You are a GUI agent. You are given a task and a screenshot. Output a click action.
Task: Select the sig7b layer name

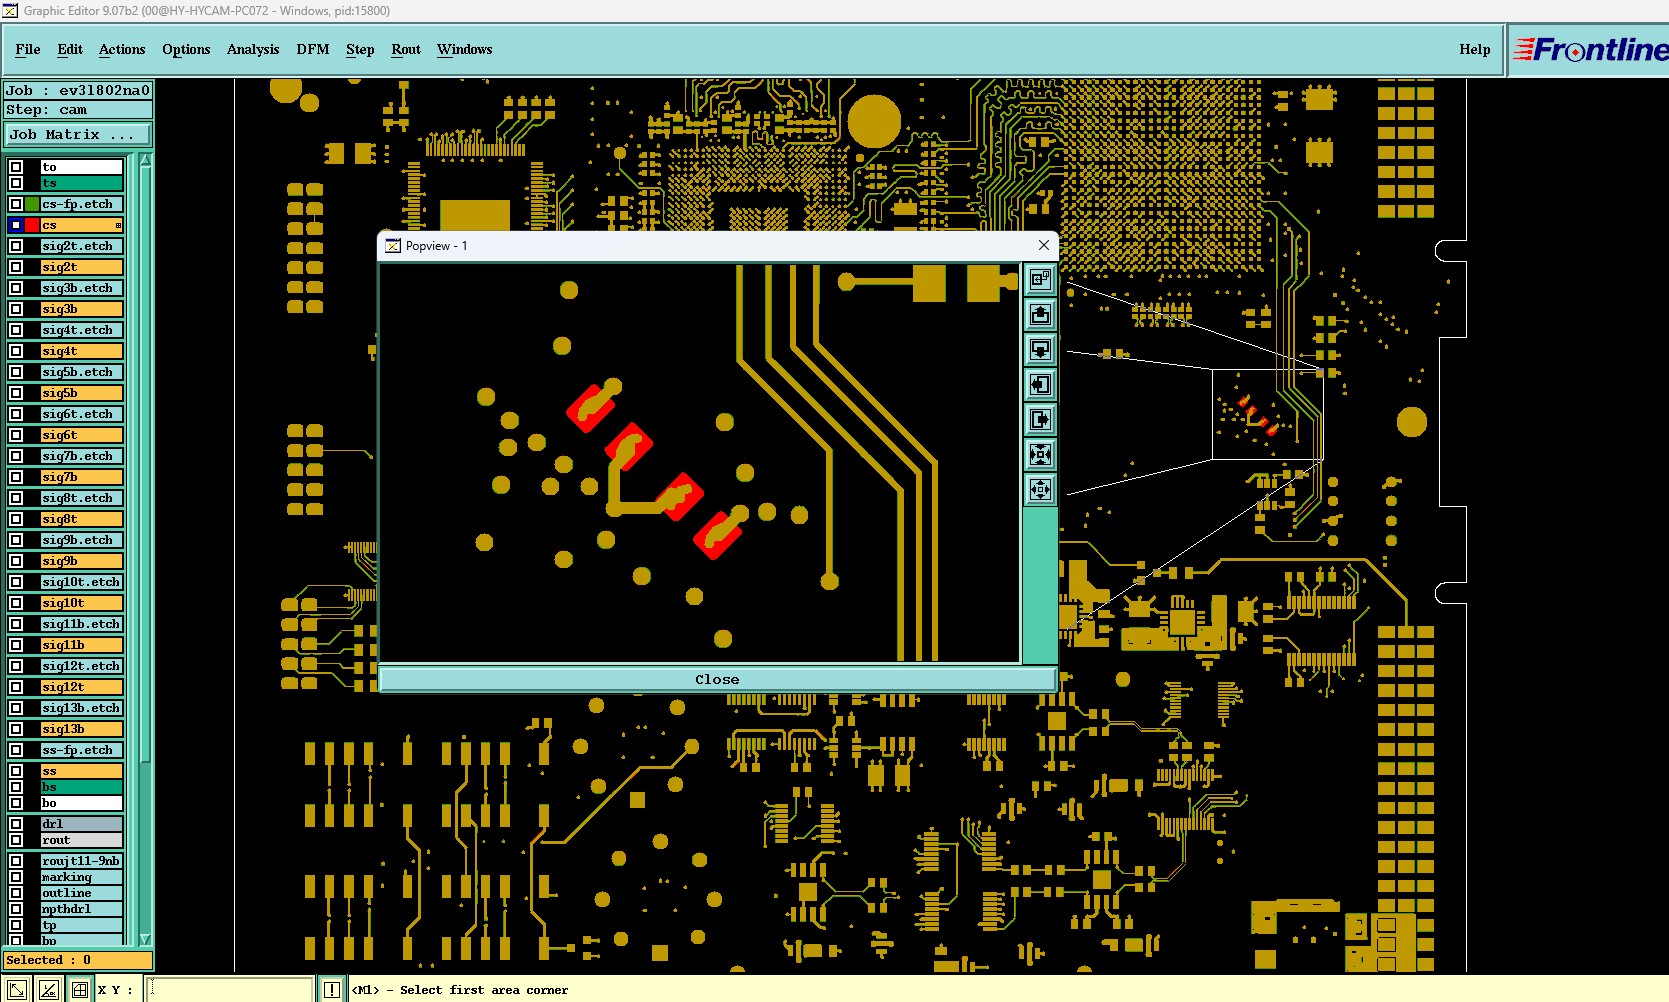pos(82,477)
